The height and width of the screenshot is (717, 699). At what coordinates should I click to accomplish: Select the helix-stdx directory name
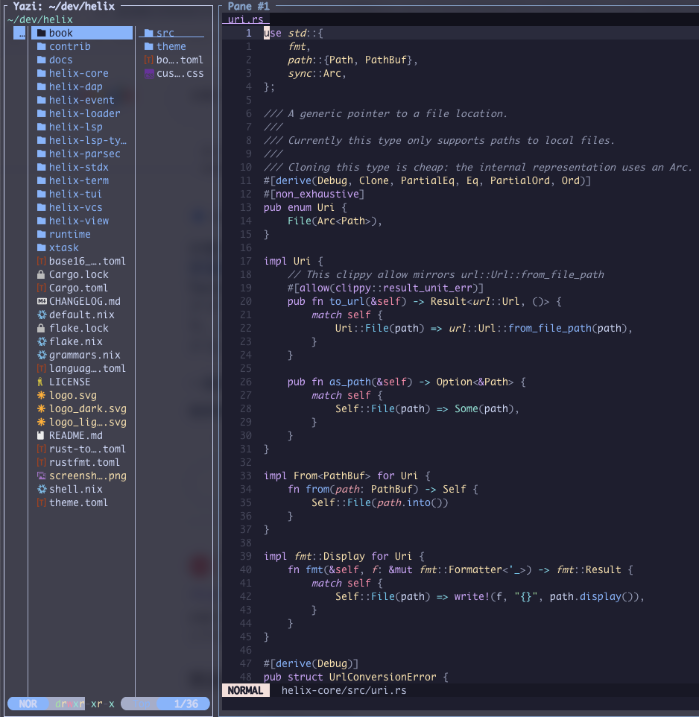click(x=79, y=167)
